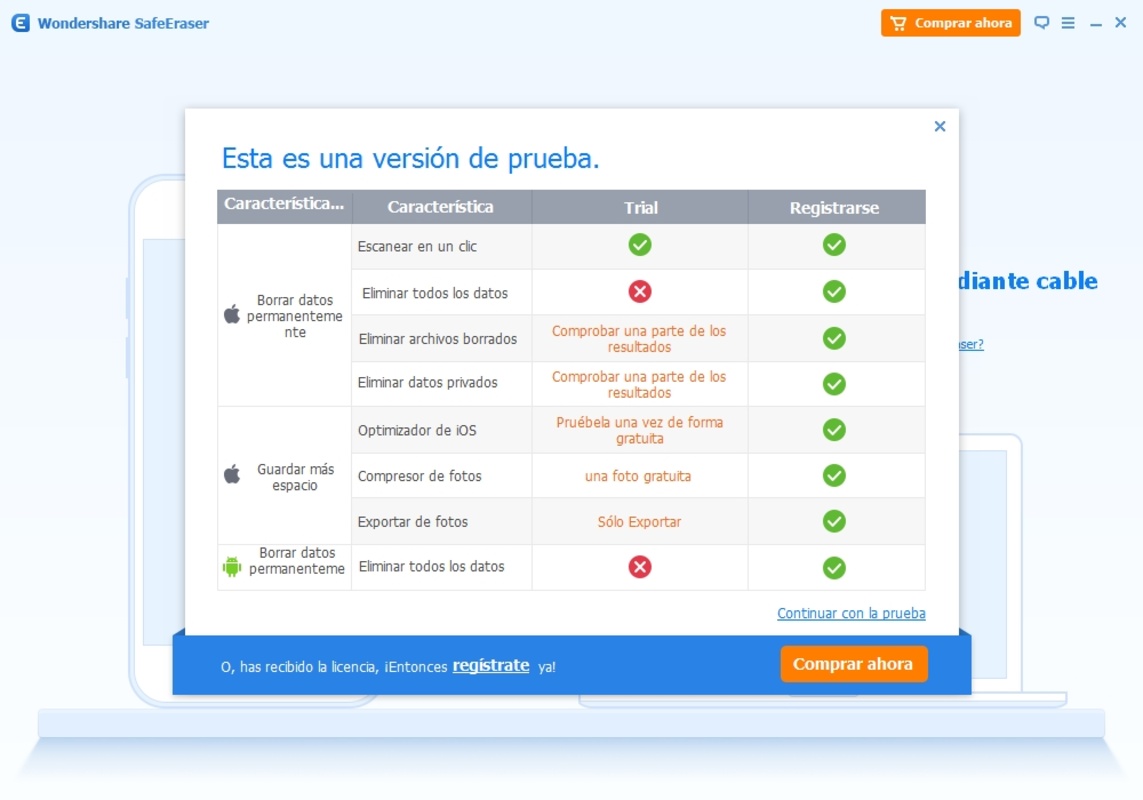Screen dimensions: 1143x800
Task: Click the Guardar más espacio label
Action: pyautogui.click(x=295, y=477)
